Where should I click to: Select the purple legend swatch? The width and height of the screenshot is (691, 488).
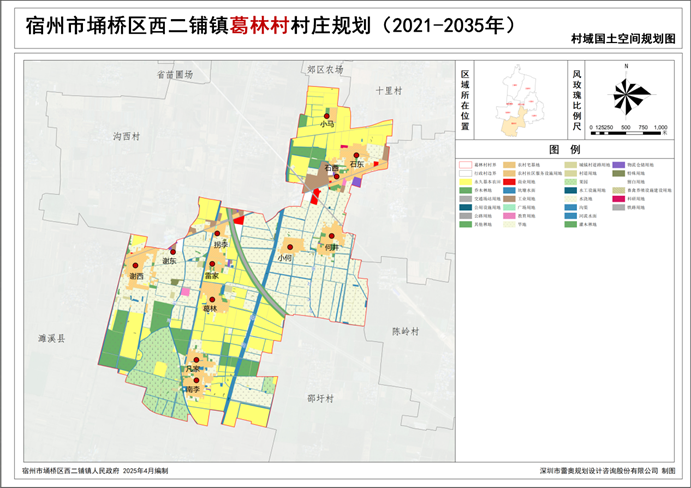[619, 163]
